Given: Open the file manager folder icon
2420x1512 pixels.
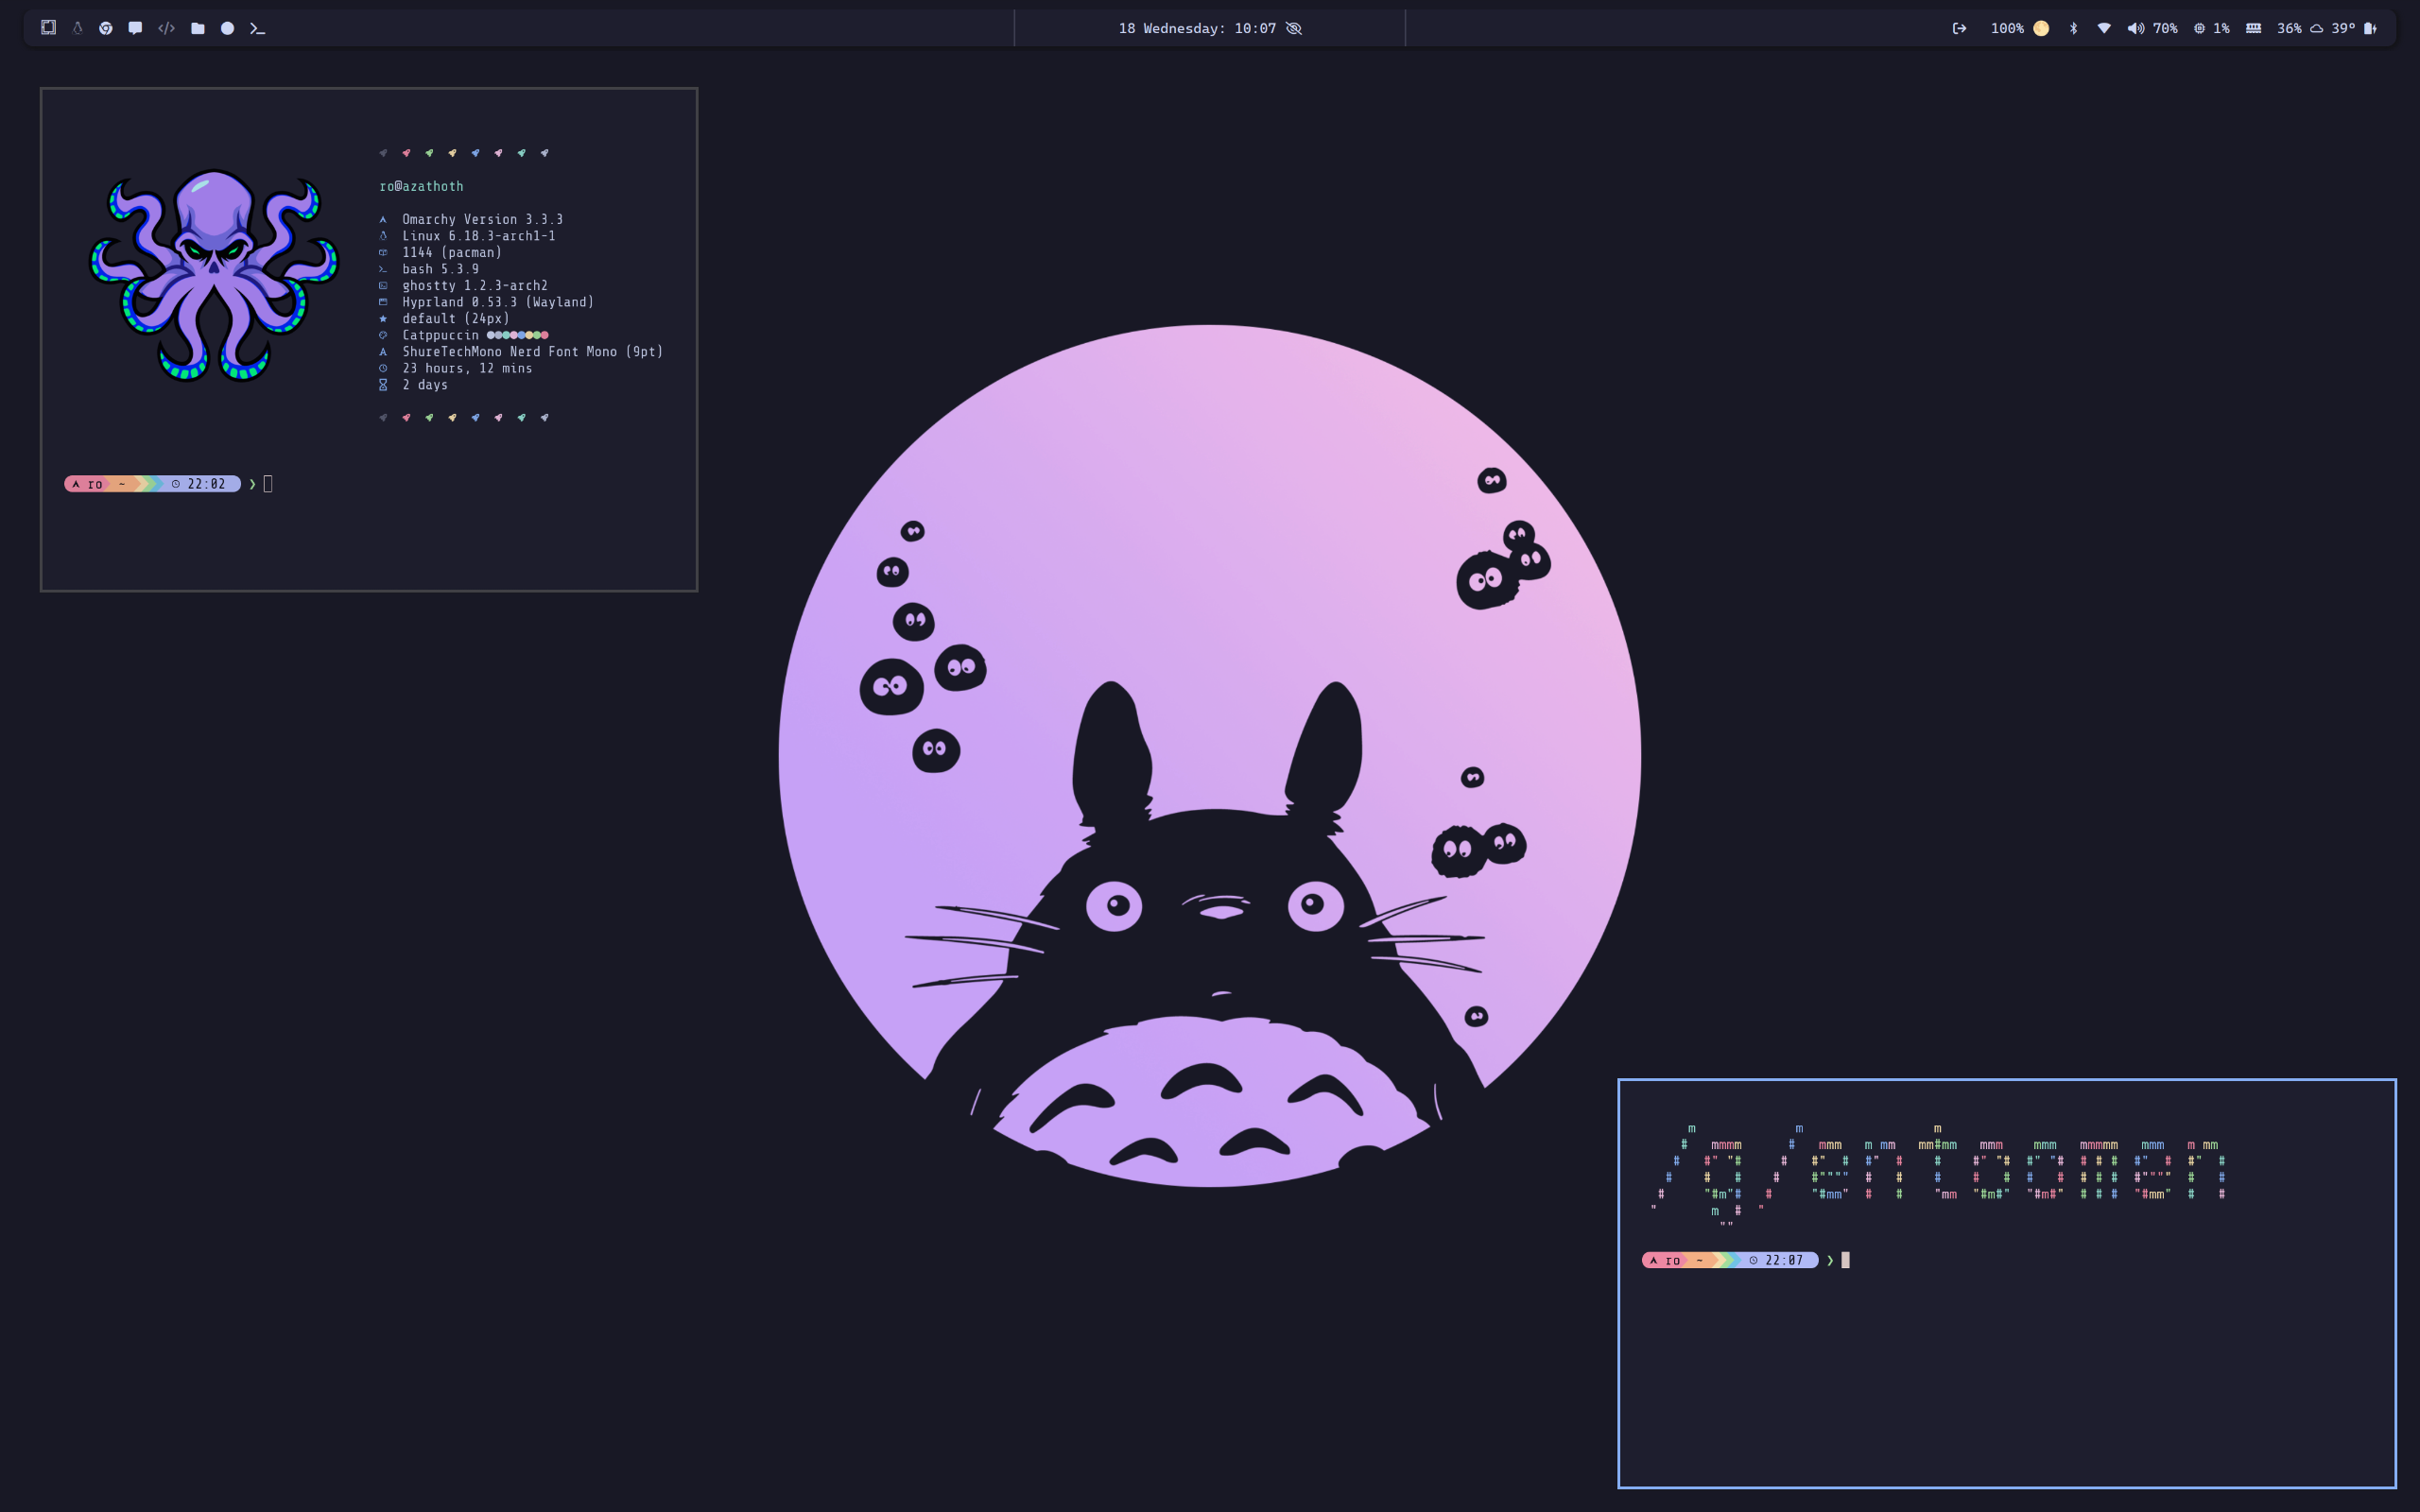Looking at the screenshot, I should point(198,28).
